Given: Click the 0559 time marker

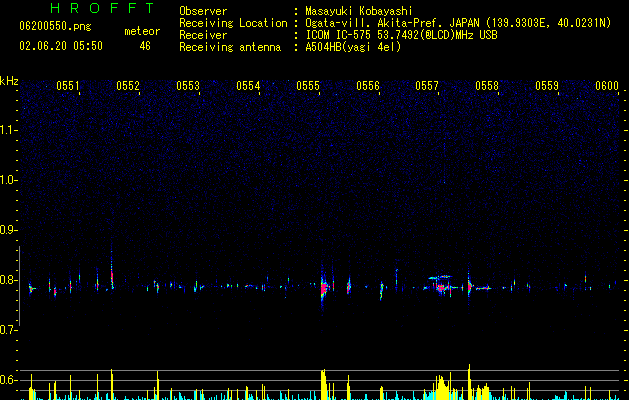Looking at the screenshot, I should (547, 86).
